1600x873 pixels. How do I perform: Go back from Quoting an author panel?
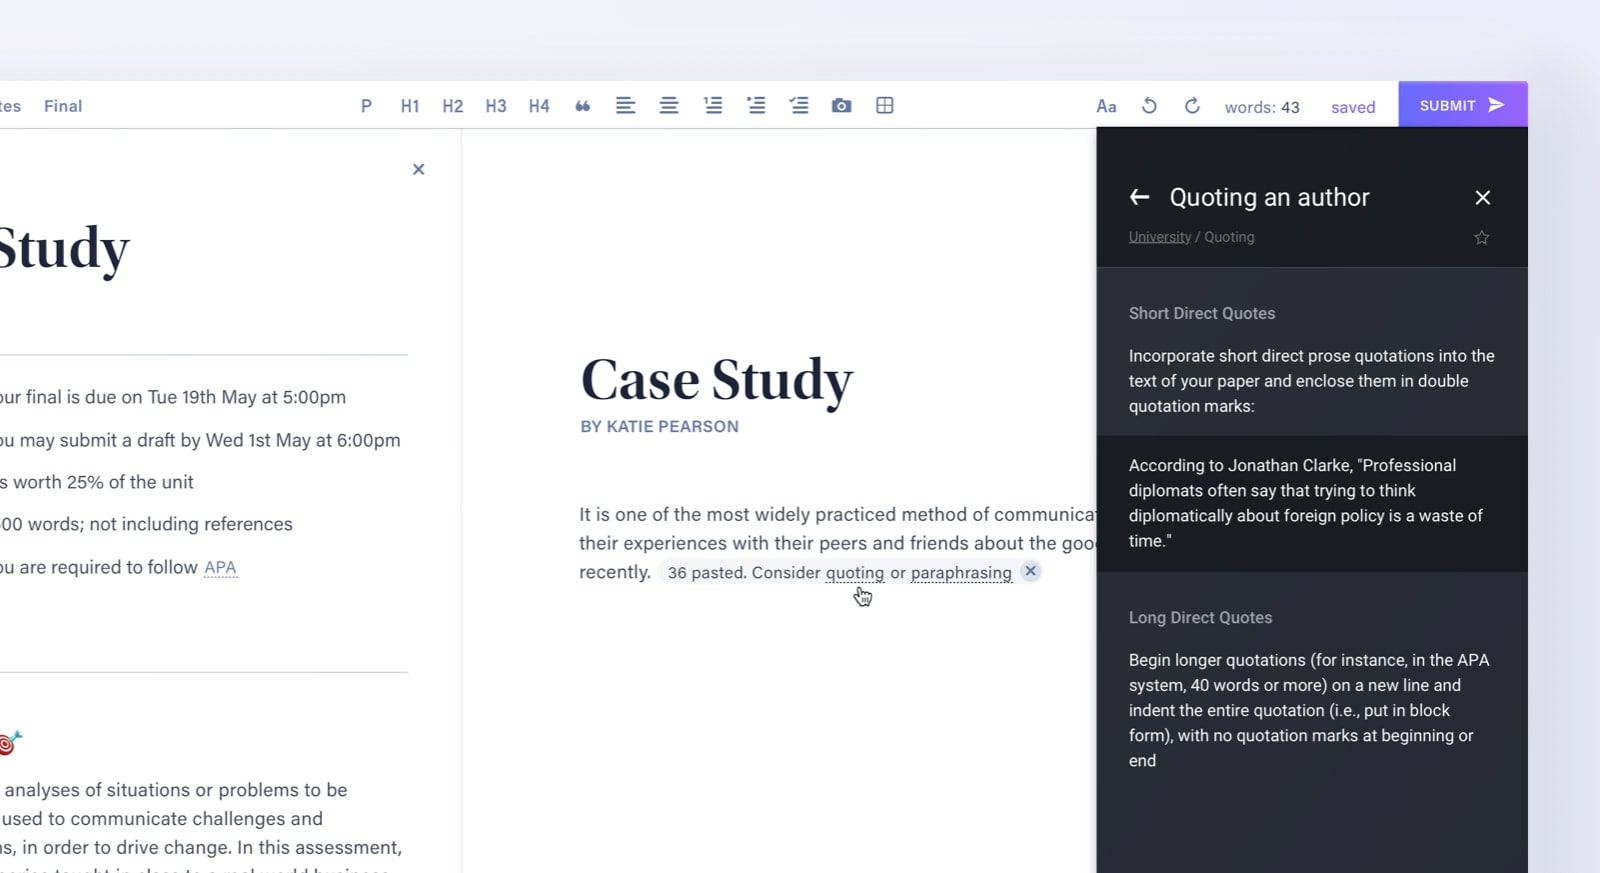(1139, 197)
